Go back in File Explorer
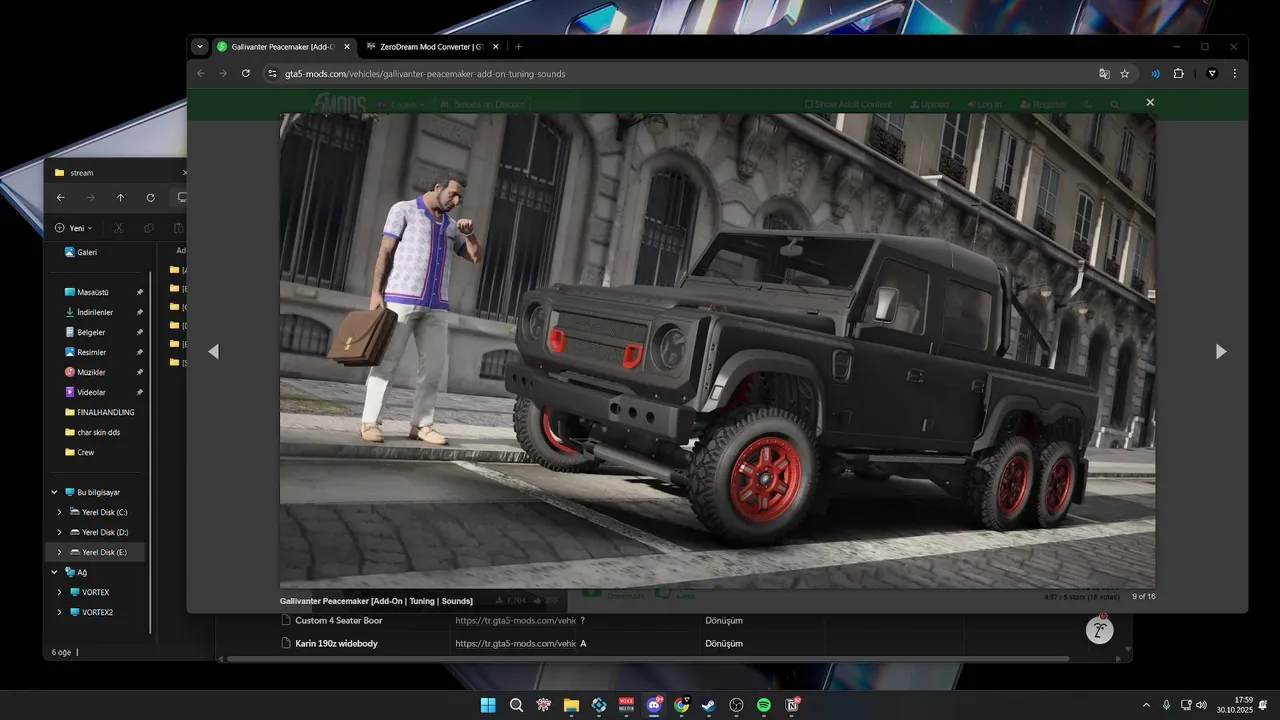This screenshot has width=1280, height=720. coord(60,198)
